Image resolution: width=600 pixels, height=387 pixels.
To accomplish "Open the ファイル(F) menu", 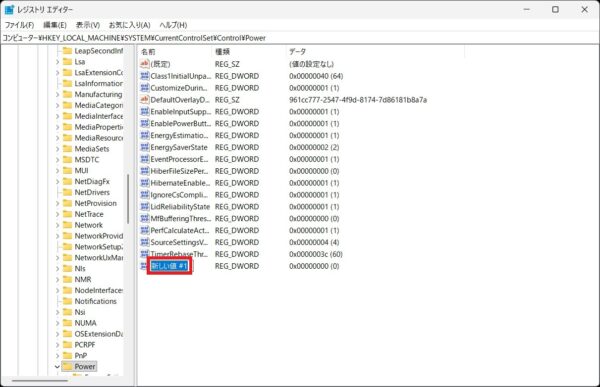I will pos(19,25).
